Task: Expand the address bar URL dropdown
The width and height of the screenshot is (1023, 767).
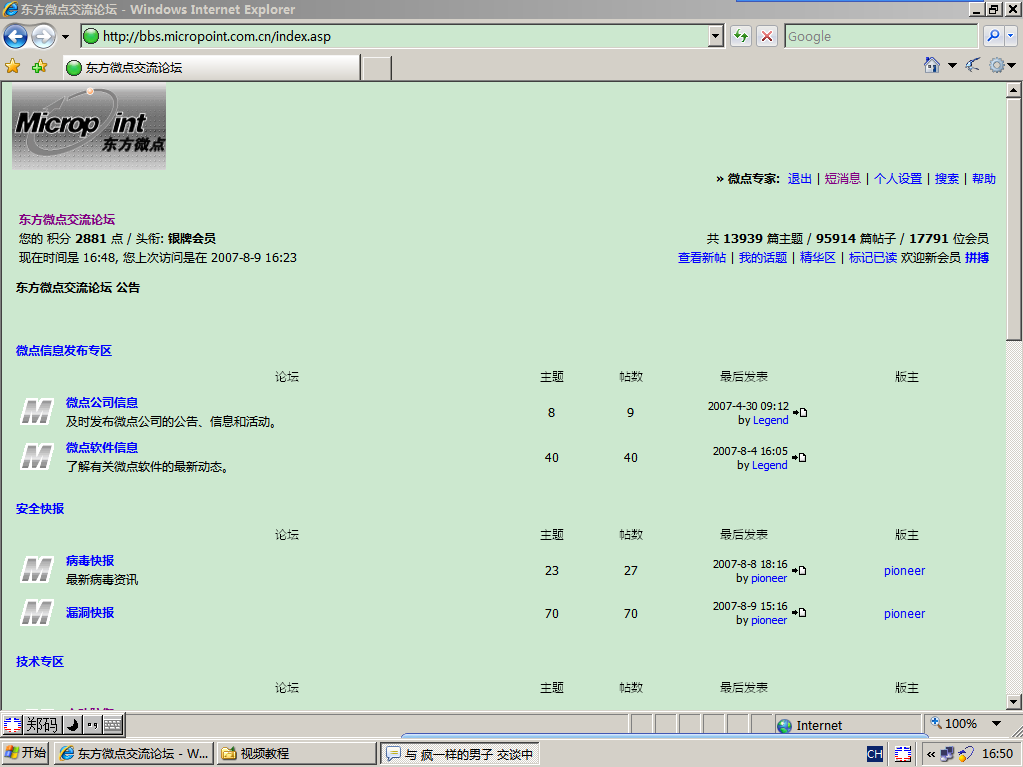Action: click(715, 37)
